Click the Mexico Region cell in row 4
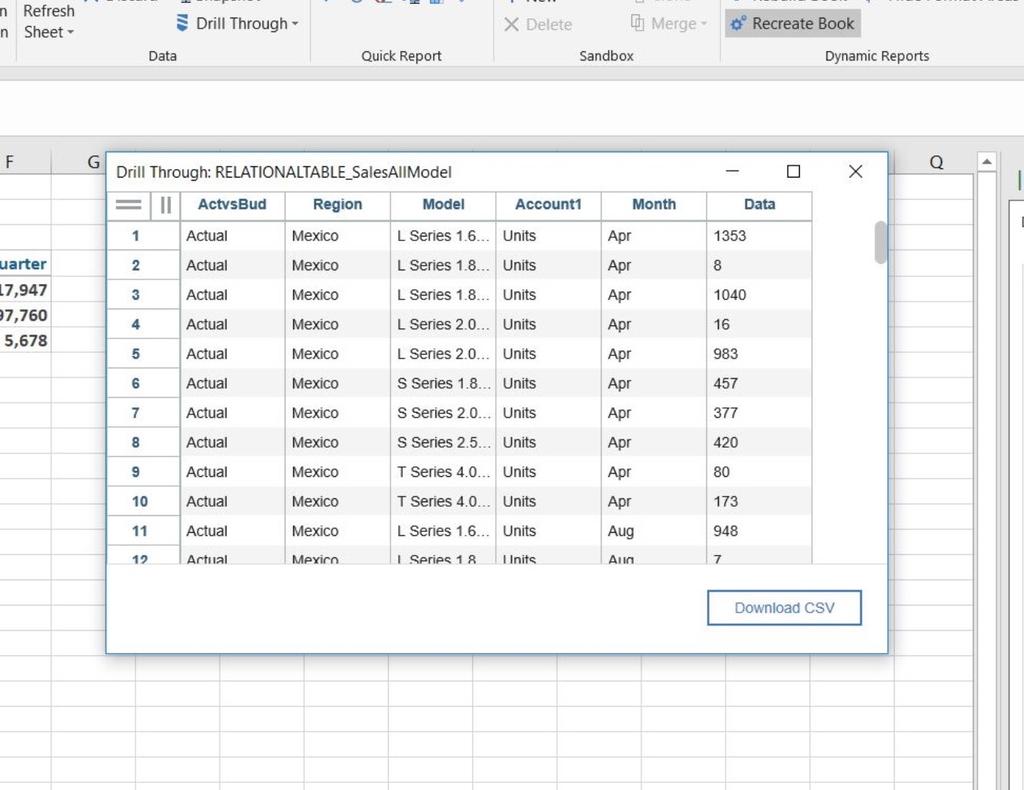The height and width of the screenshot is (790, 1024). 338,324
